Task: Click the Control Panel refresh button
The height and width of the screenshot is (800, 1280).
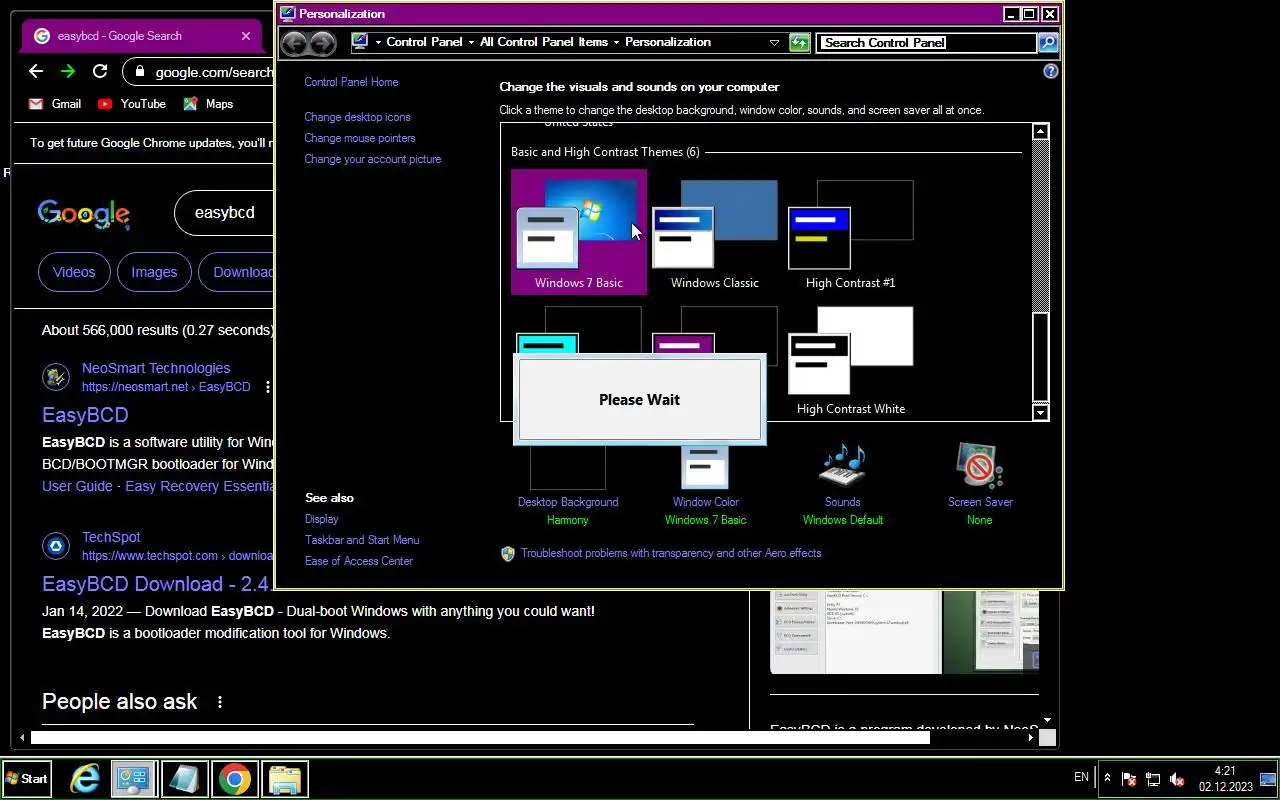Action: (x=799, y=42)
